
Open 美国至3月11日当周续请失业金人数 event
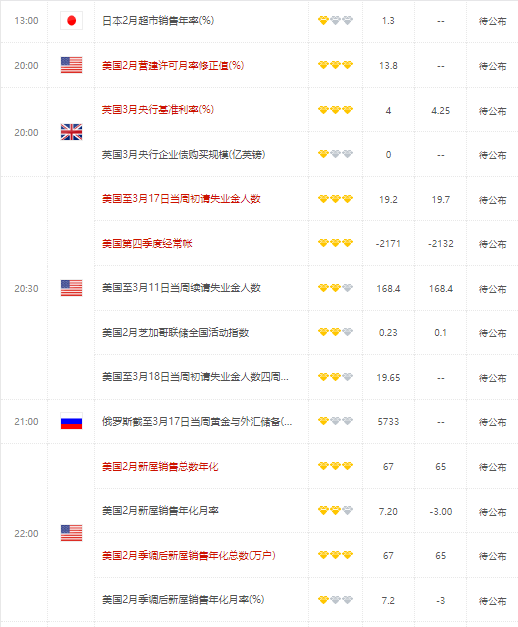[x=181, y=288]
